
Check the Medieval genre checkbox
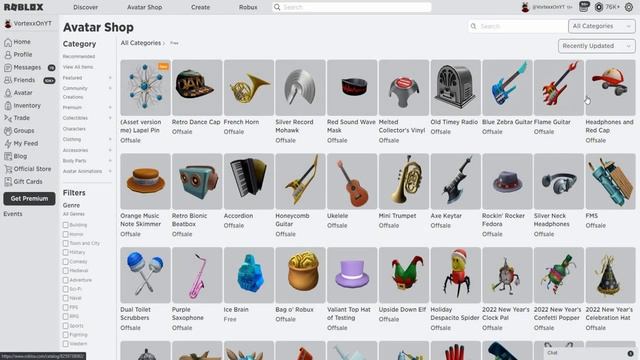pyautogui.click(x=65, y=271)
